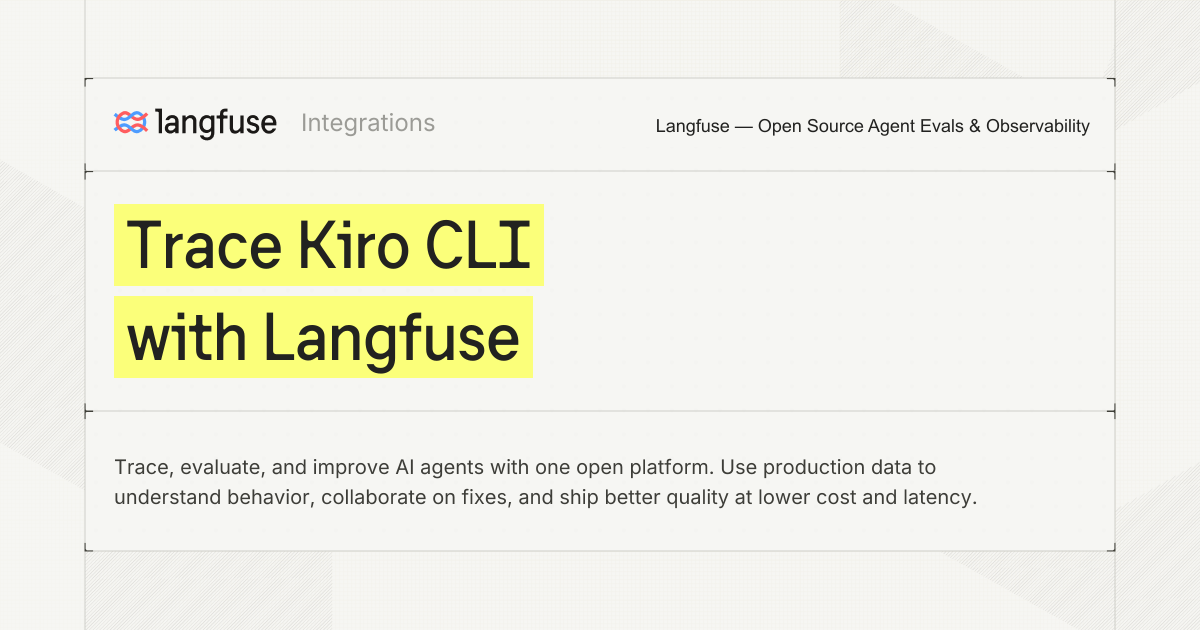Click the Langfuse knot logo icon
This screenshot has width=1200, height=630.
[131, 123]
